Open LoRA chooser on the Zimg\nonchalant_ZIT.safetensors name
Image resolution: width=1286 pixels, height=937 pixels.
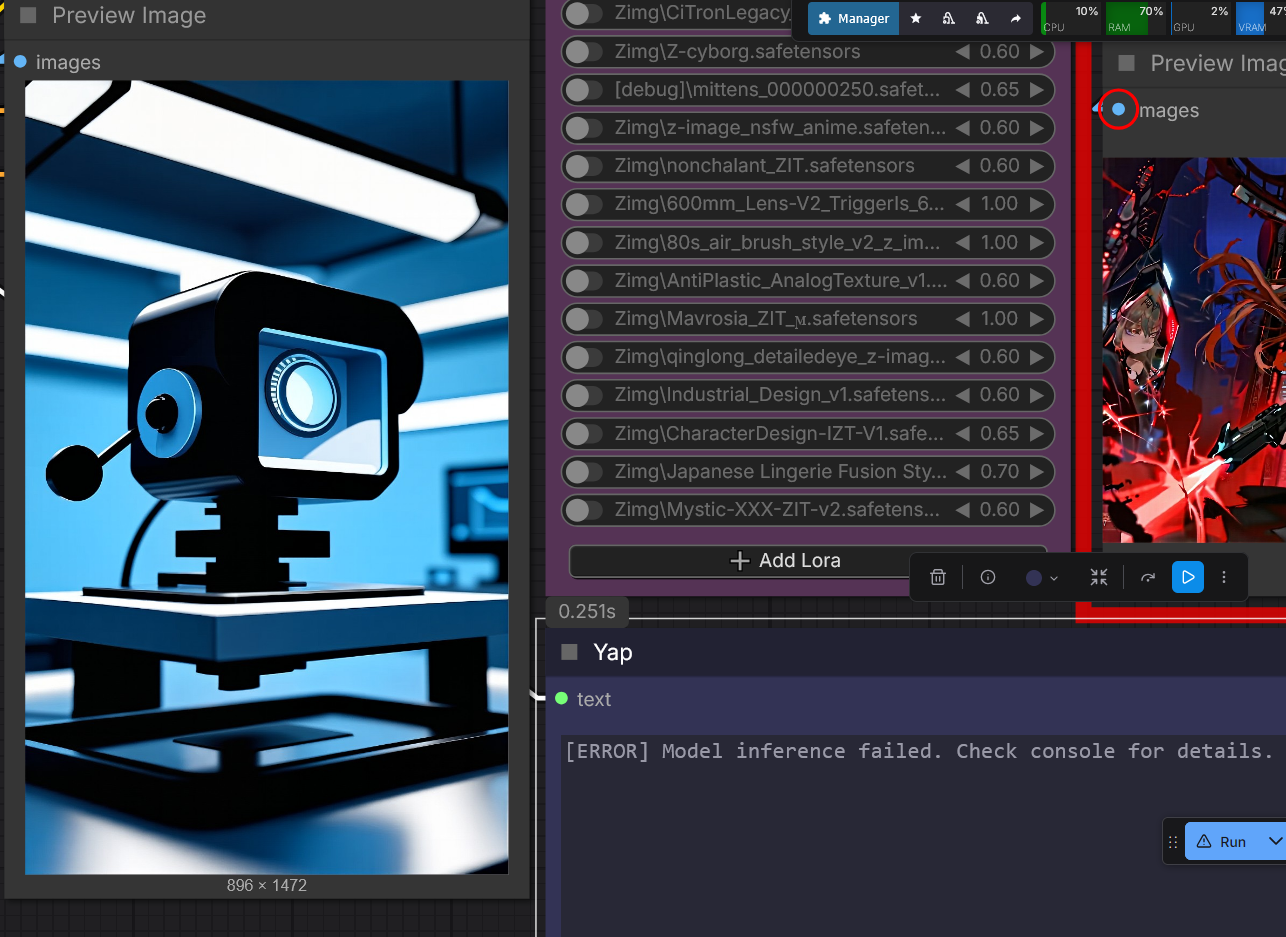coord(765,166)
